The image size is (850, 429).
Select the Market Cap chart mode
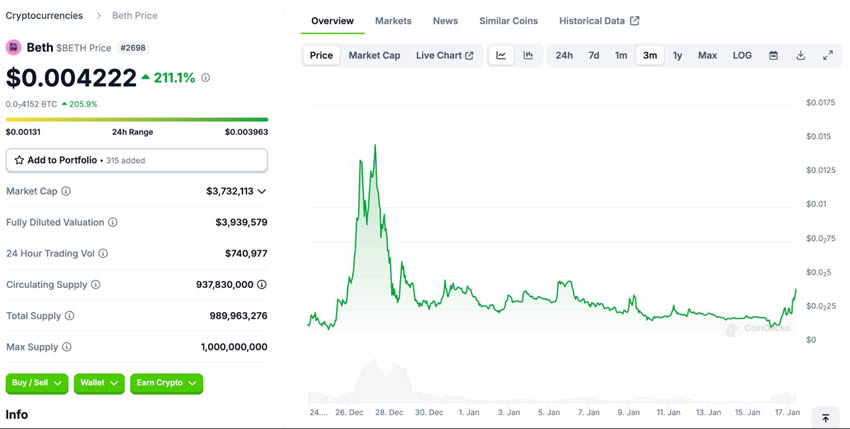(x=374, y=55)
